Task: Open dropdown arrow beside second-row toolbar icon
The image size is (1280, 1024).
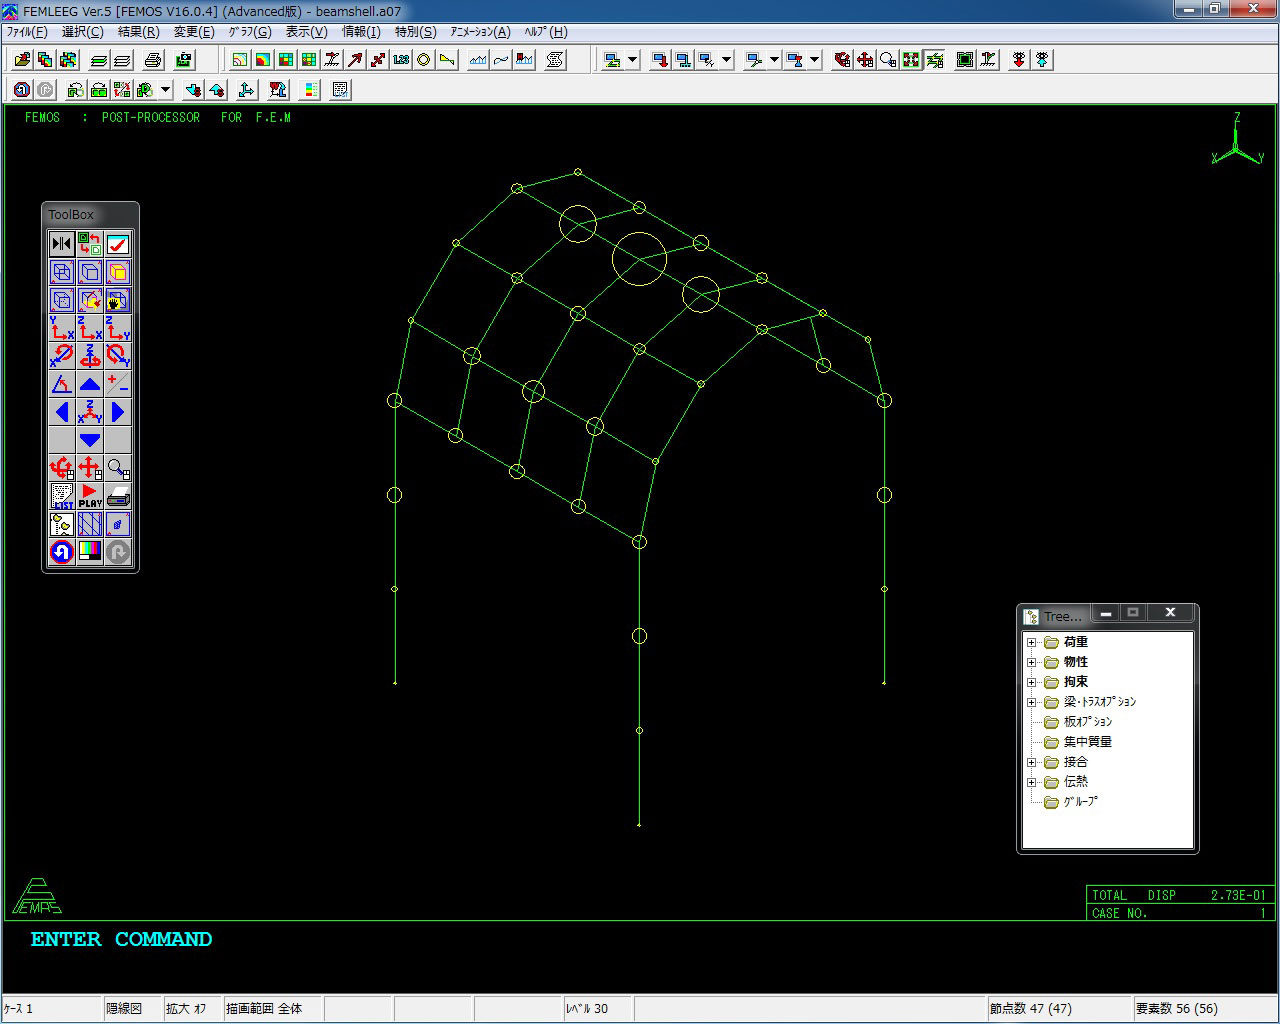Action: point(165,90)
